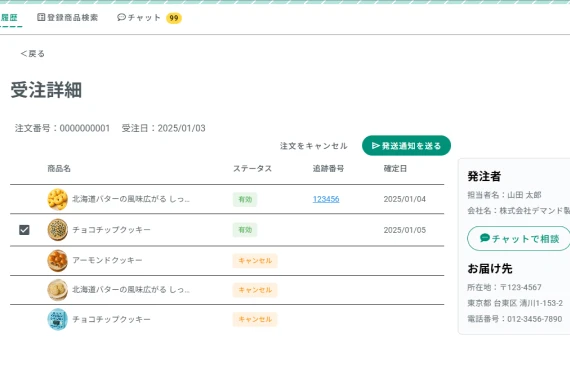Click 注文をキャンセル button
This screenshot has width=570, height=380.
[314, 146]
